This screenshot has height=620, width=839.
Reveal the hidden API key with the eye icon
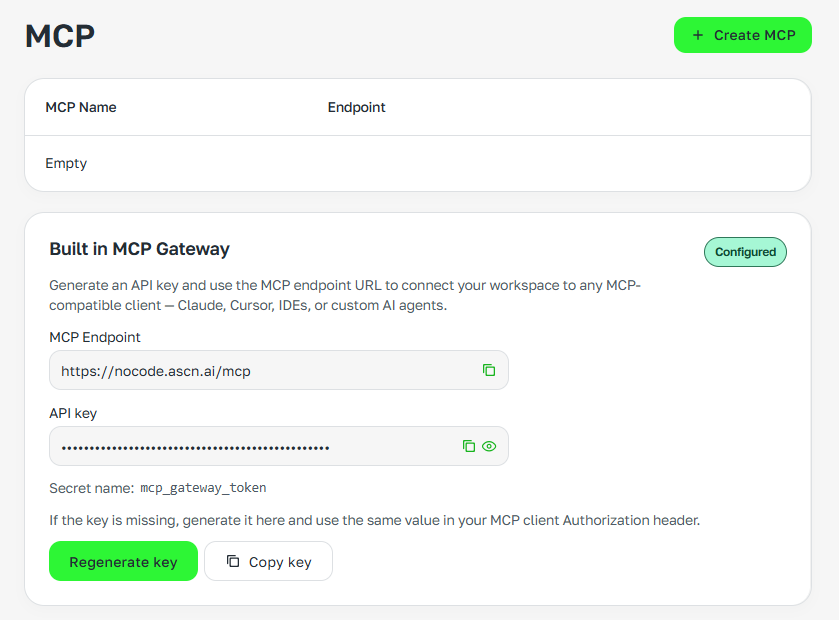click(489, 446)
